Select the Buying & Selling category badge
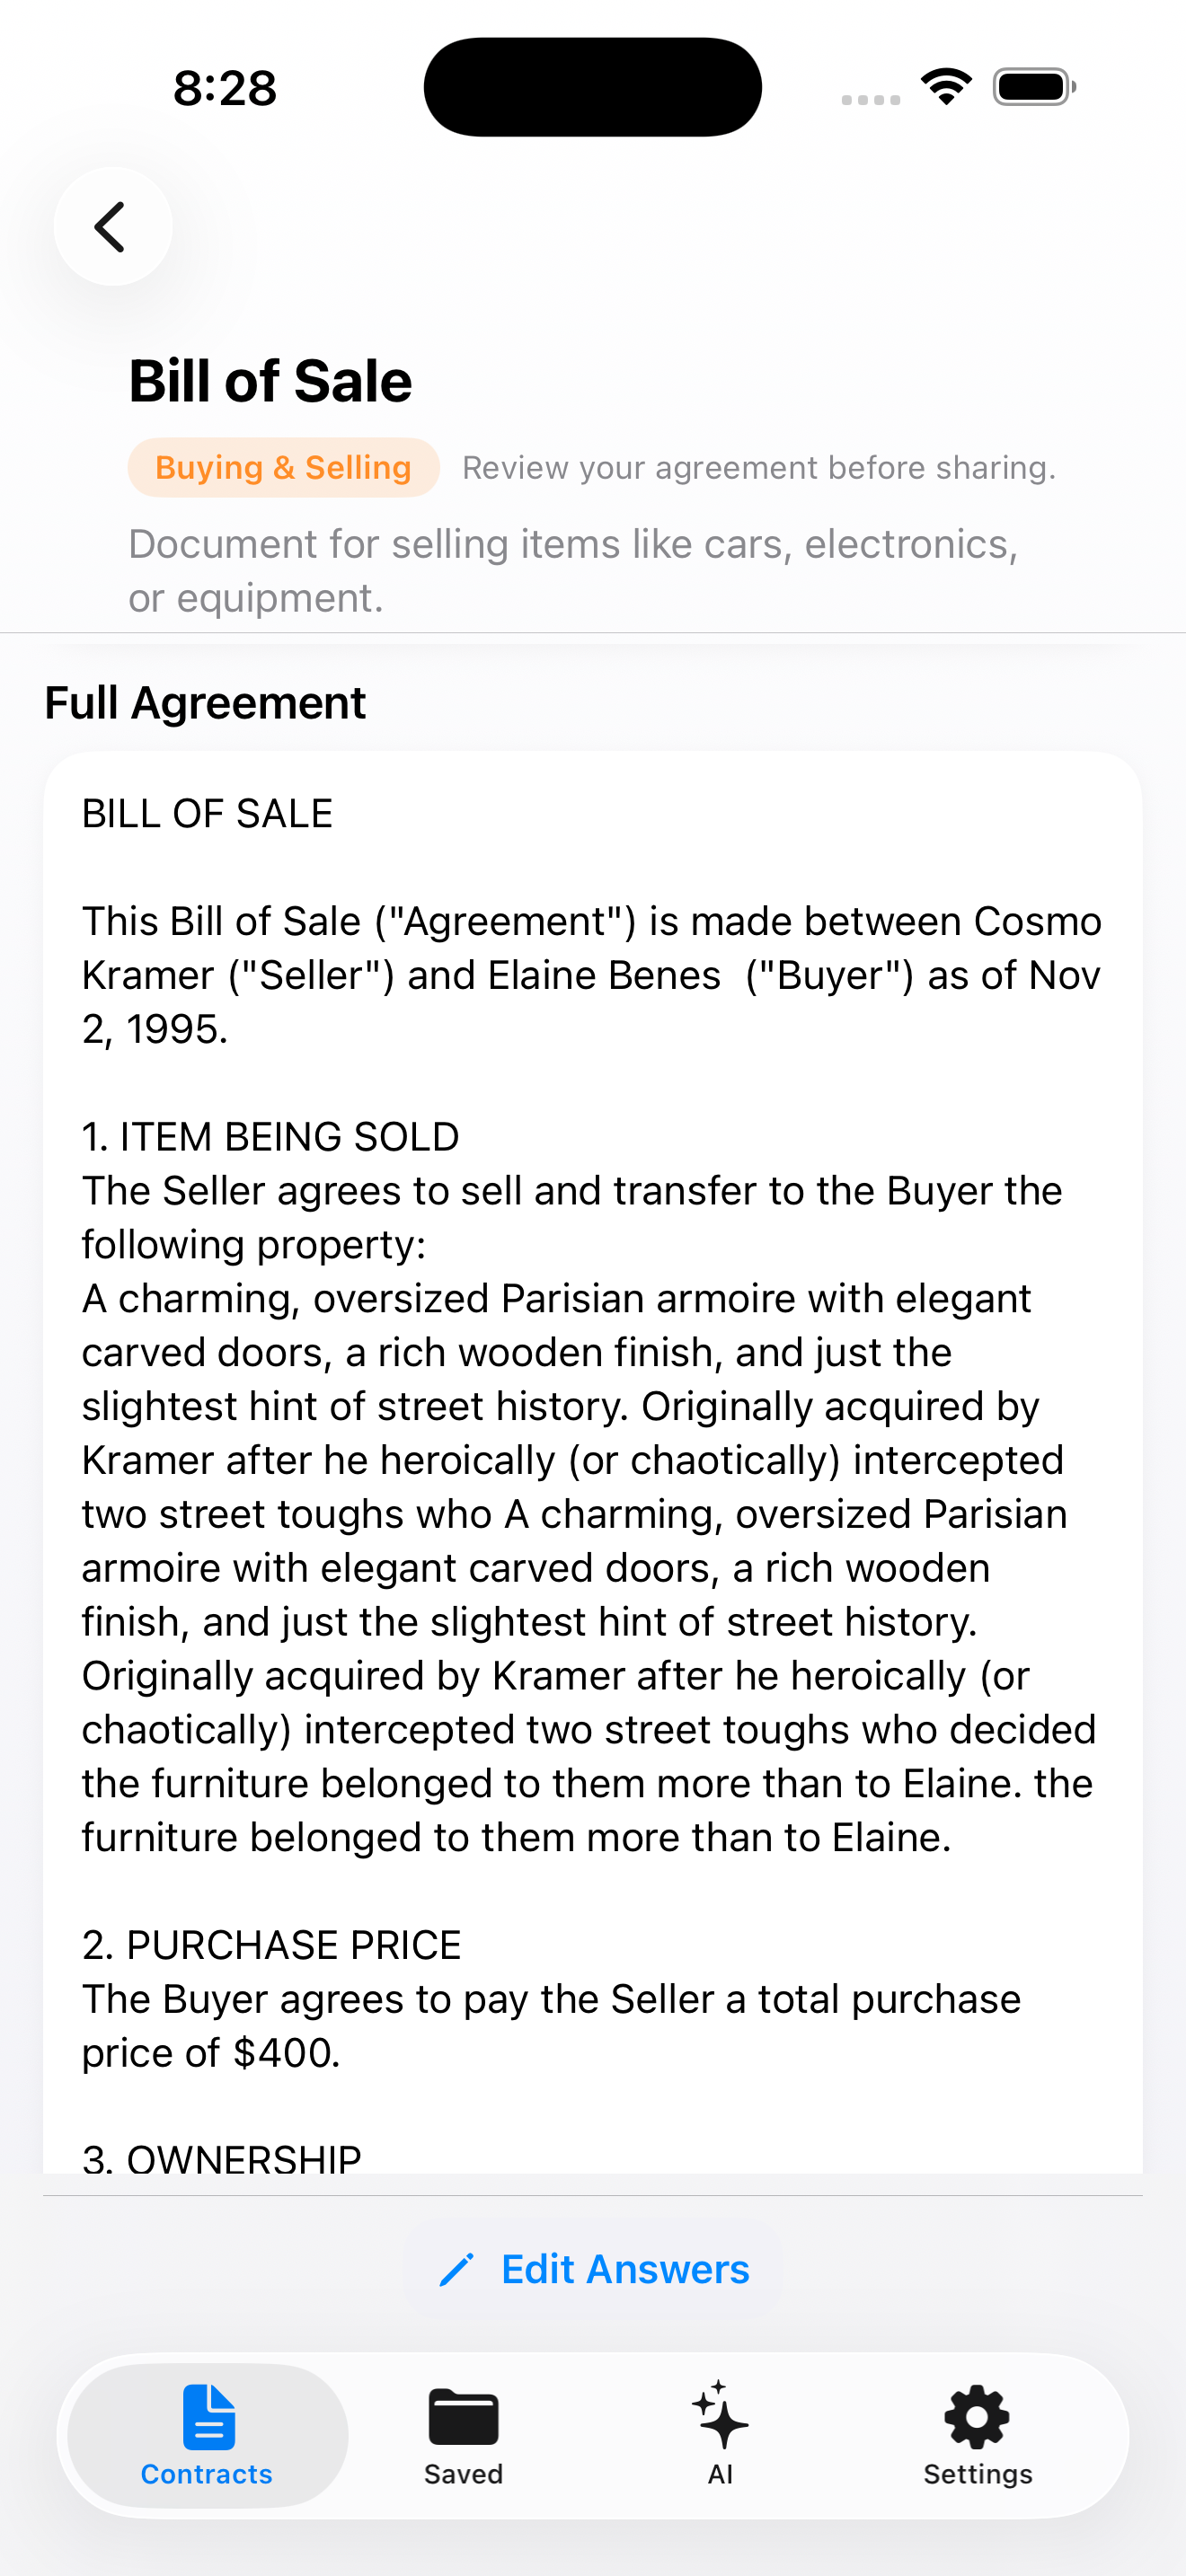 (x=283, y=466)
